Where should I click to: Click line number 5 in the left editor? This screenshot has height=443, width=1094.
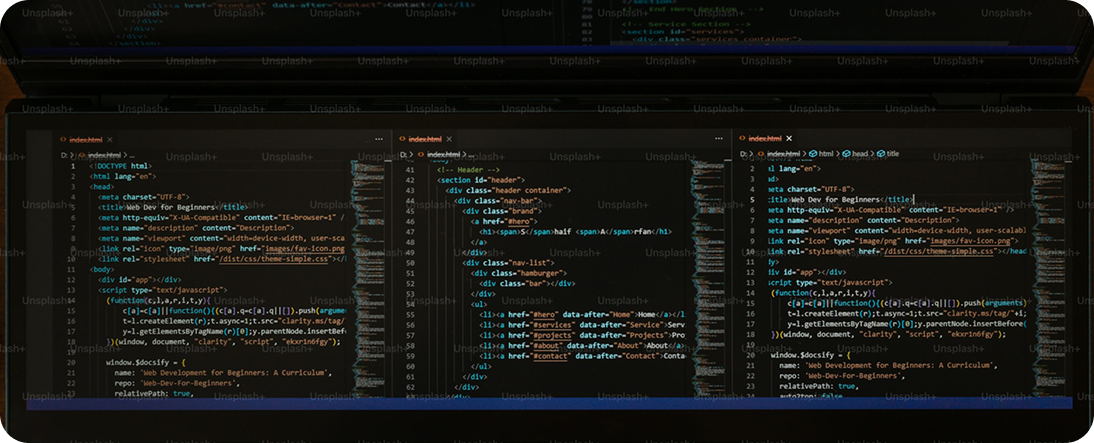(x=72, y=207)
